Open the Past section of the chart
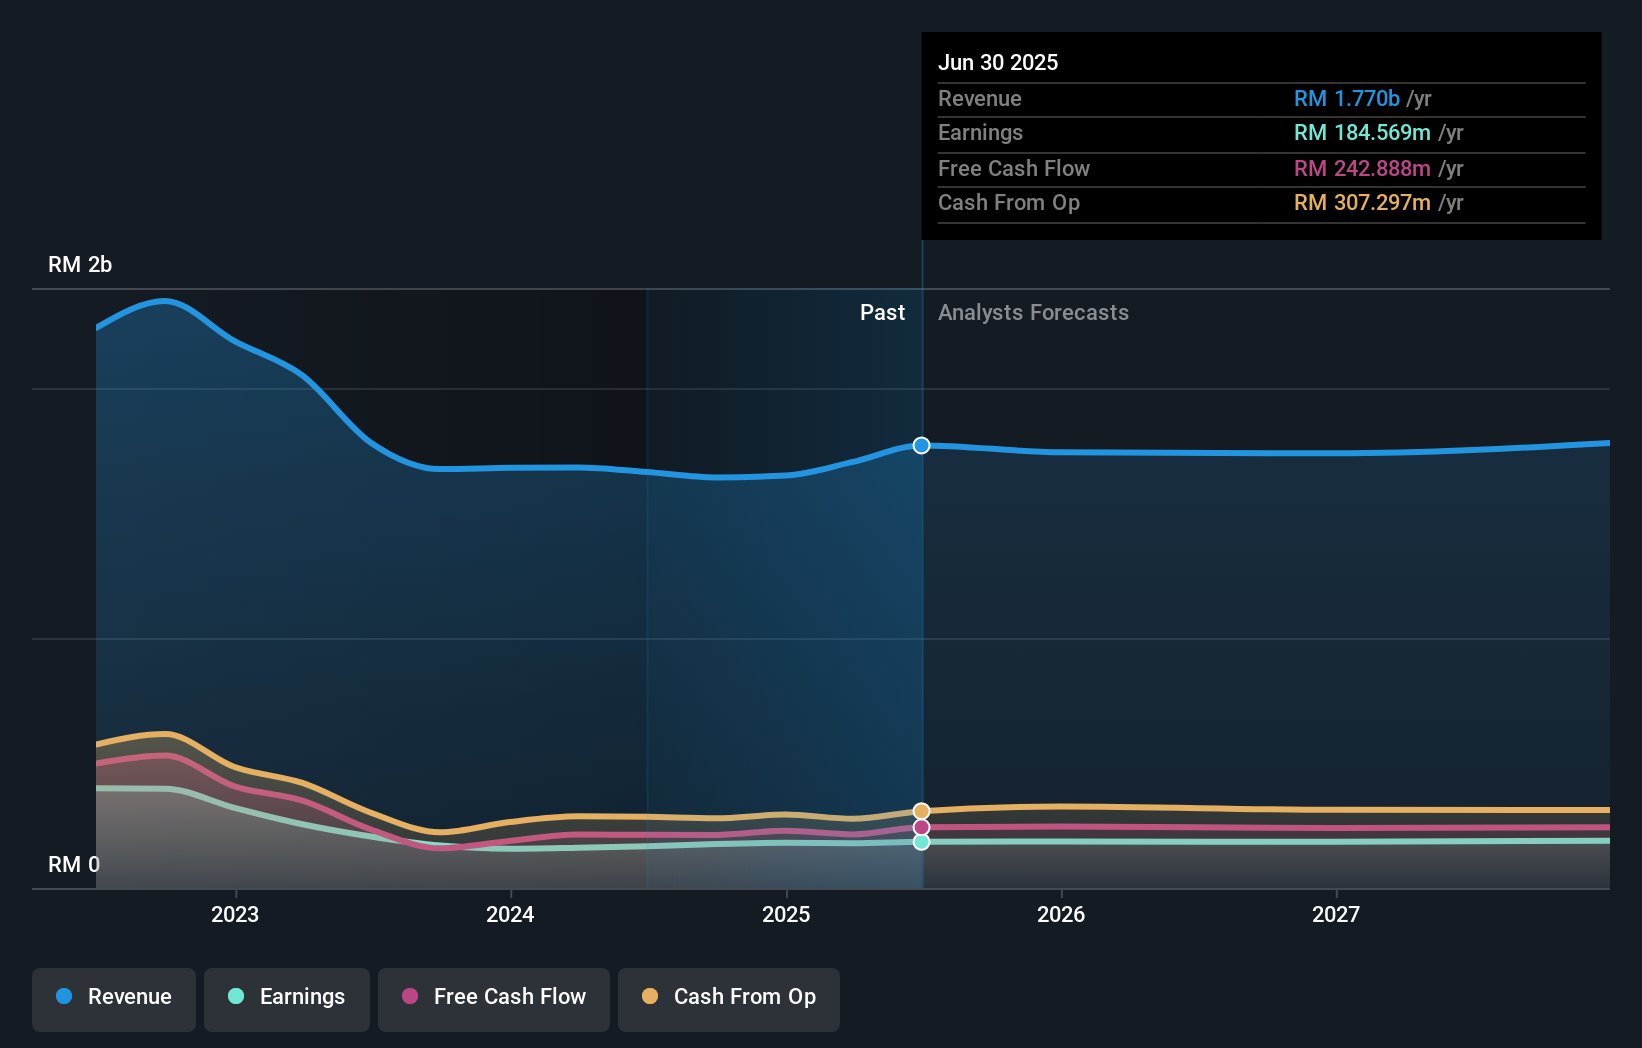 (882, 312)
